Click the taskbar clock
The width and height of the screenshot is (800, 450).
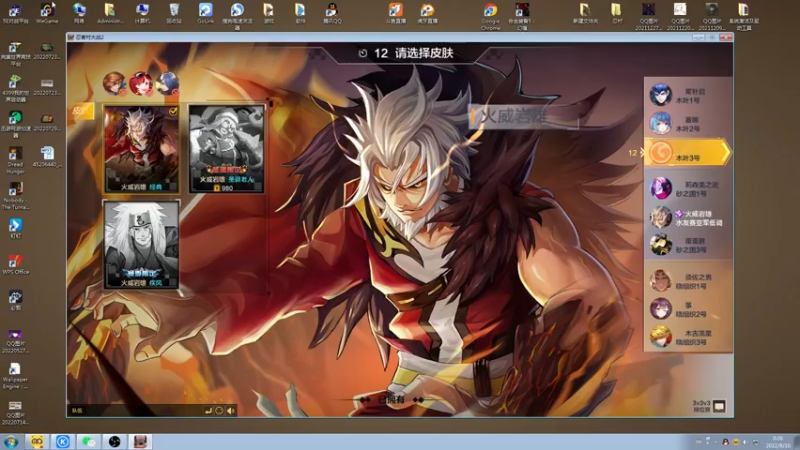point(778,442)
